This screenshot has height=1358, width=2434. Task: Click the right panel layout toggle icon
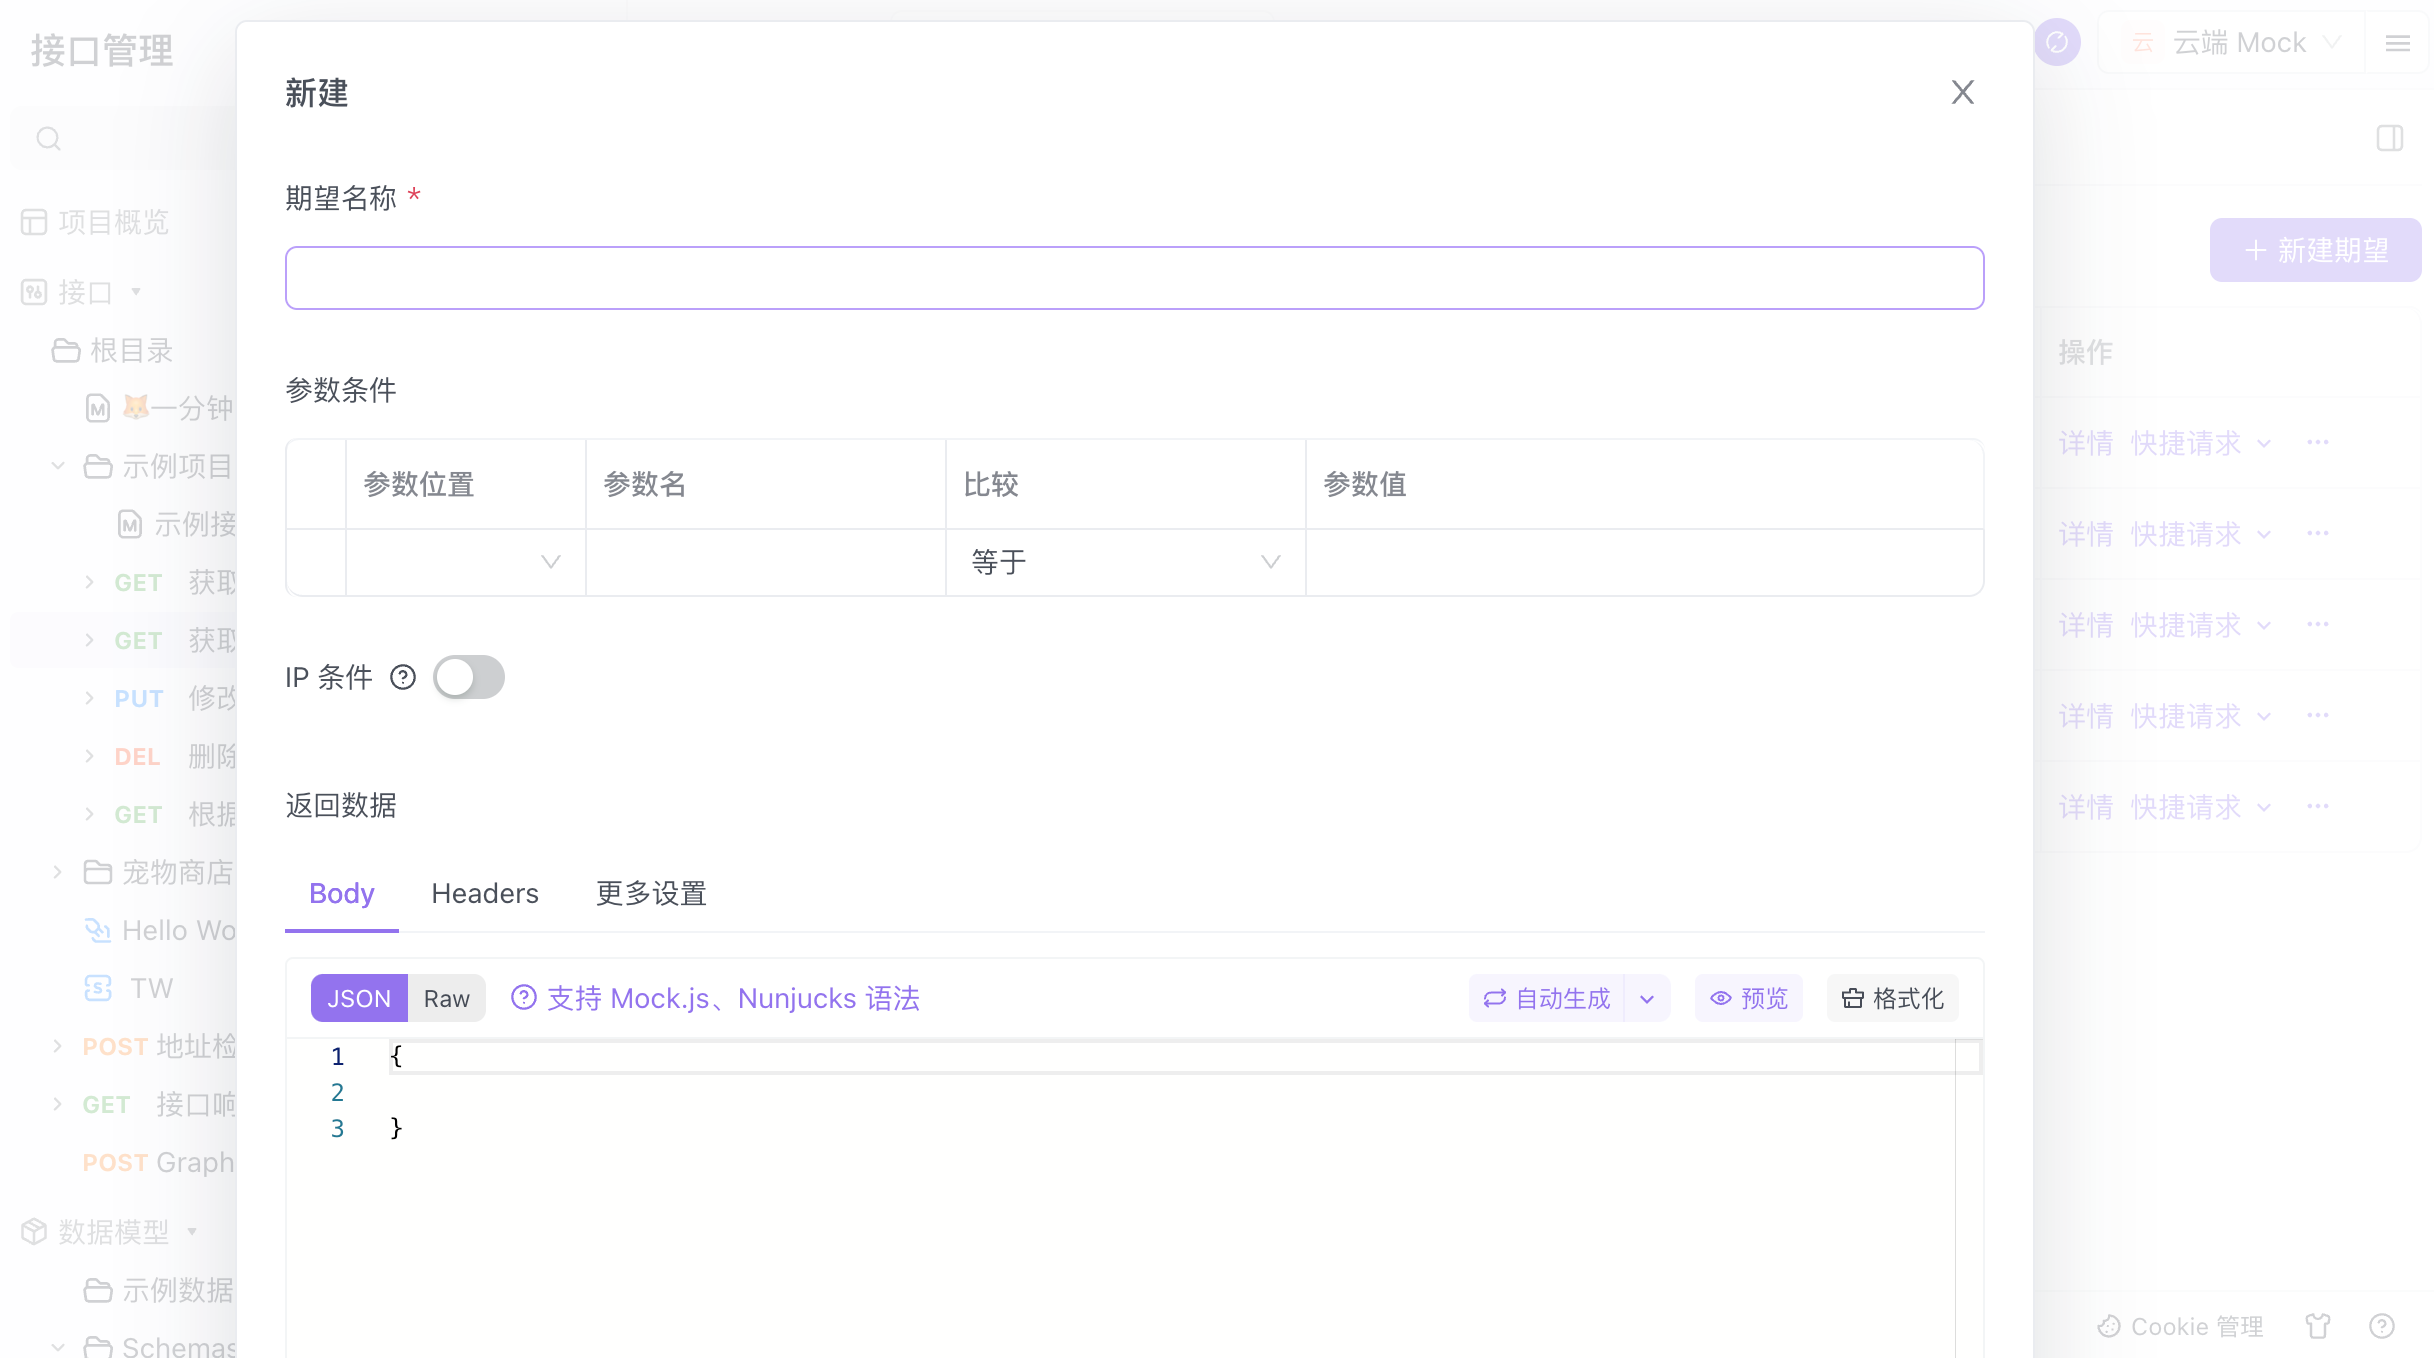[2389, 138]
